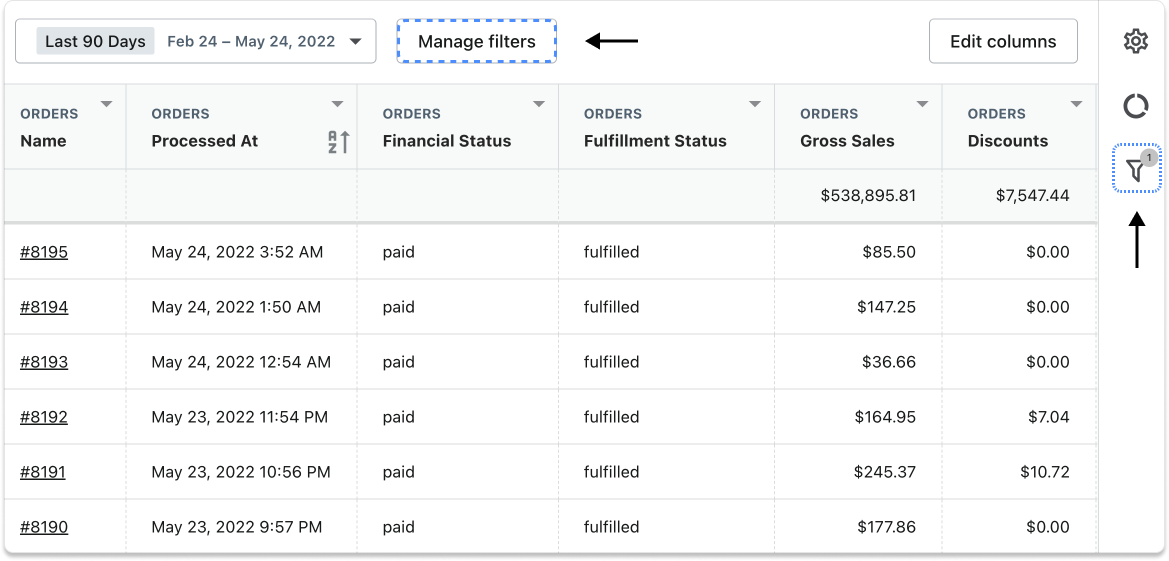Click the Edit columns button
This screenshot has height=561, width=1169.
pos(1002,42)
